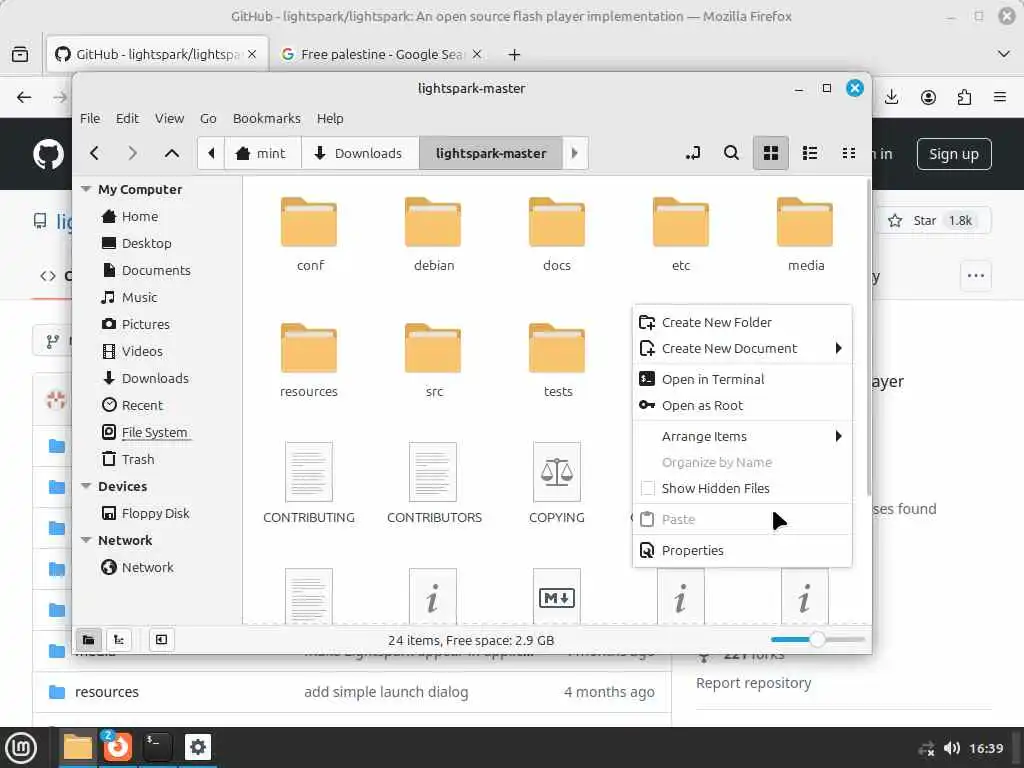
Task: Select the CONTRIBUTORS file
Action: pos(434,483)
